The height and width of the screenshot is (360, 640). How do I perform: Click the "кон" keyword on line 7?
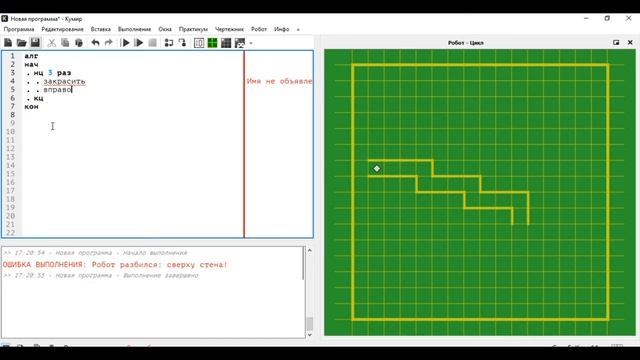[x=31, y=107]
